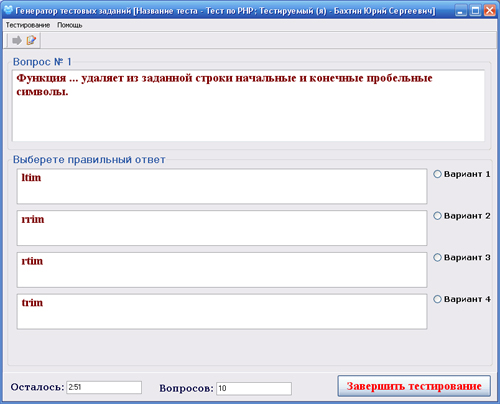The width and height of the screenshot is (500, 404).
Task: Maximize the test generator window
Action: (475, 11)
